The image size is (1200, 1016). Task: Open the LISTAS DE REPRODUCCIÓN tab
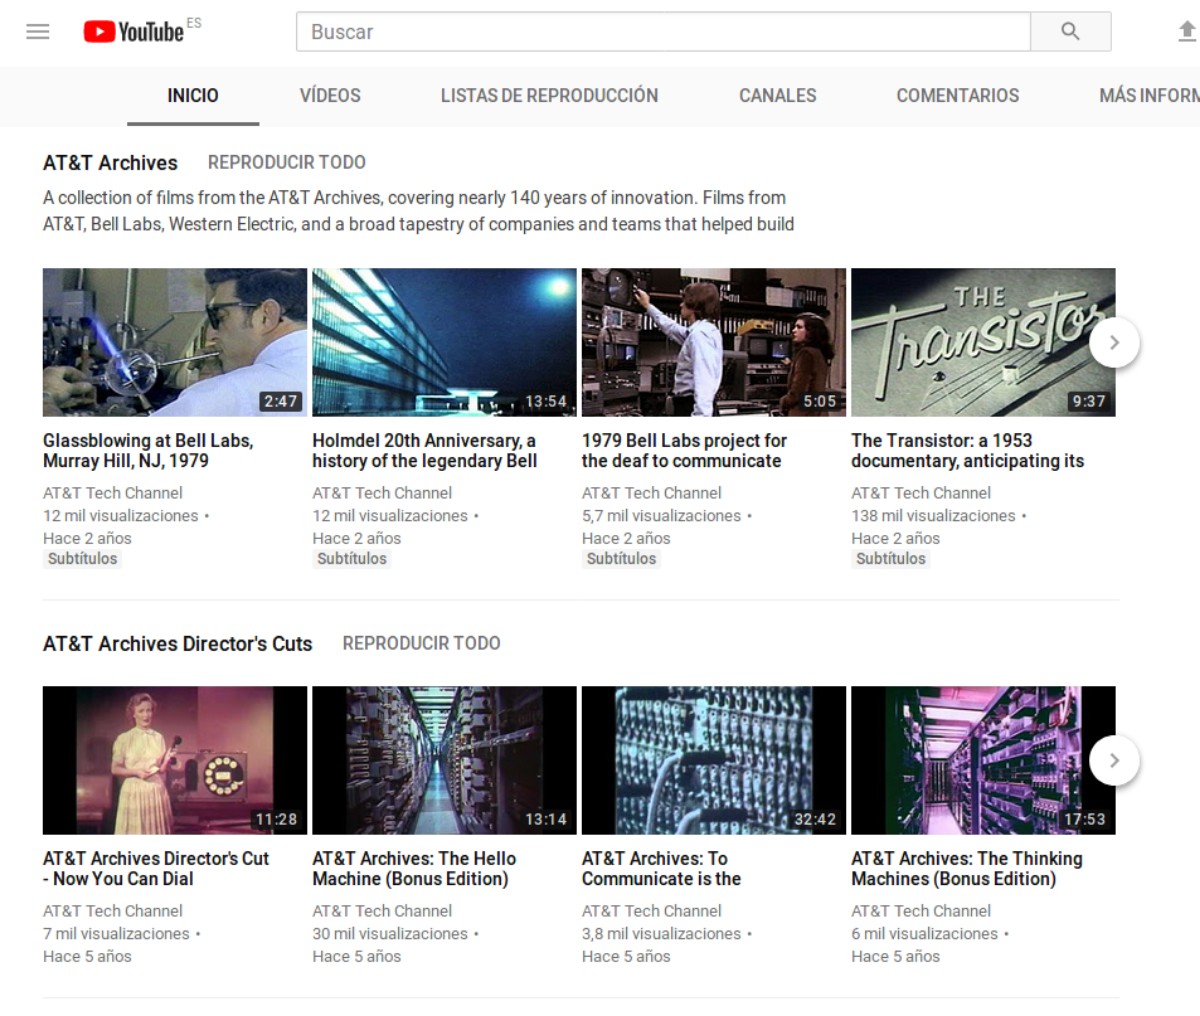point(549,96)
